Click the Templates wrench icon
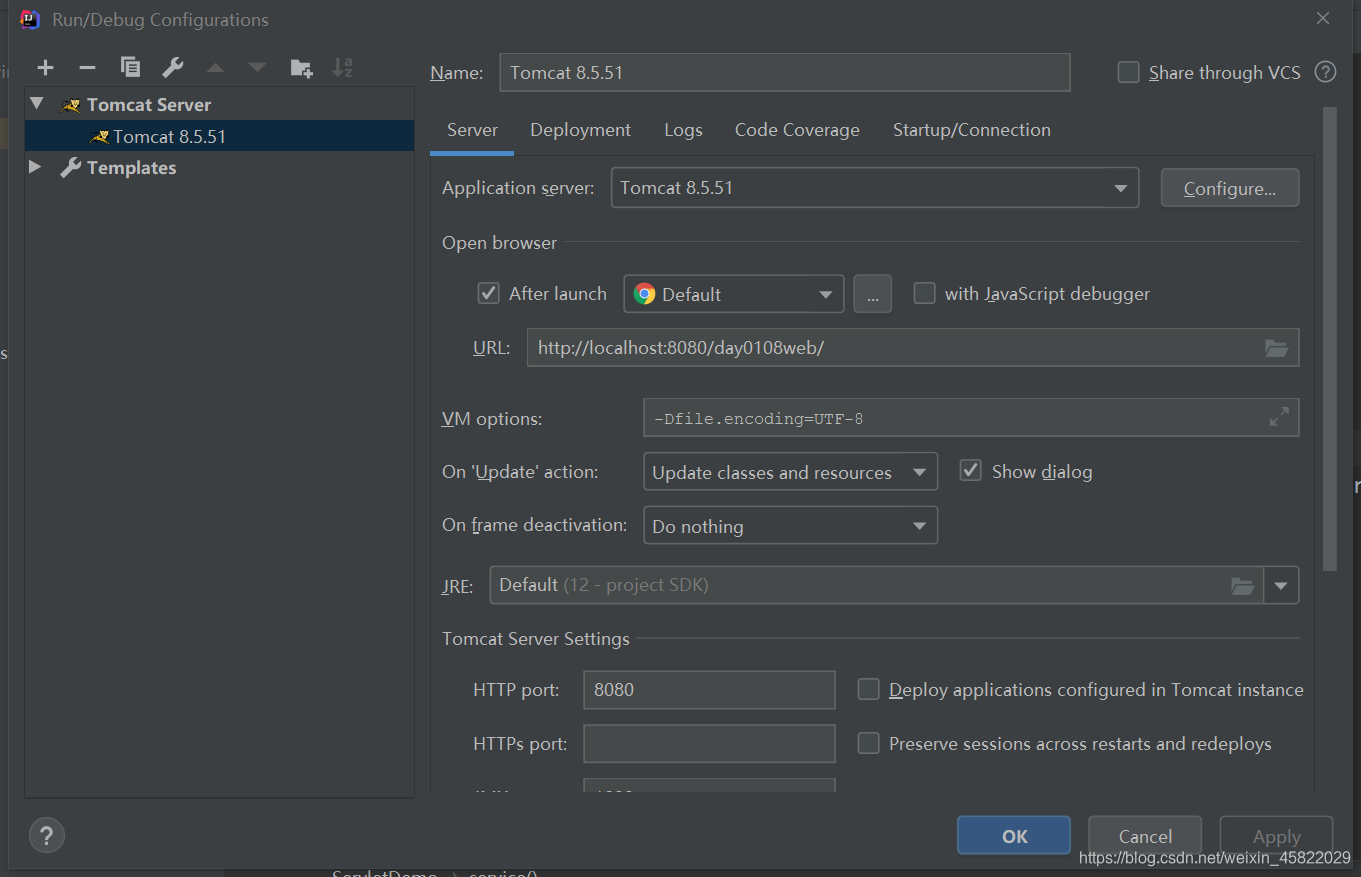Screen dimensions: 1361x877 pos(70,168)
